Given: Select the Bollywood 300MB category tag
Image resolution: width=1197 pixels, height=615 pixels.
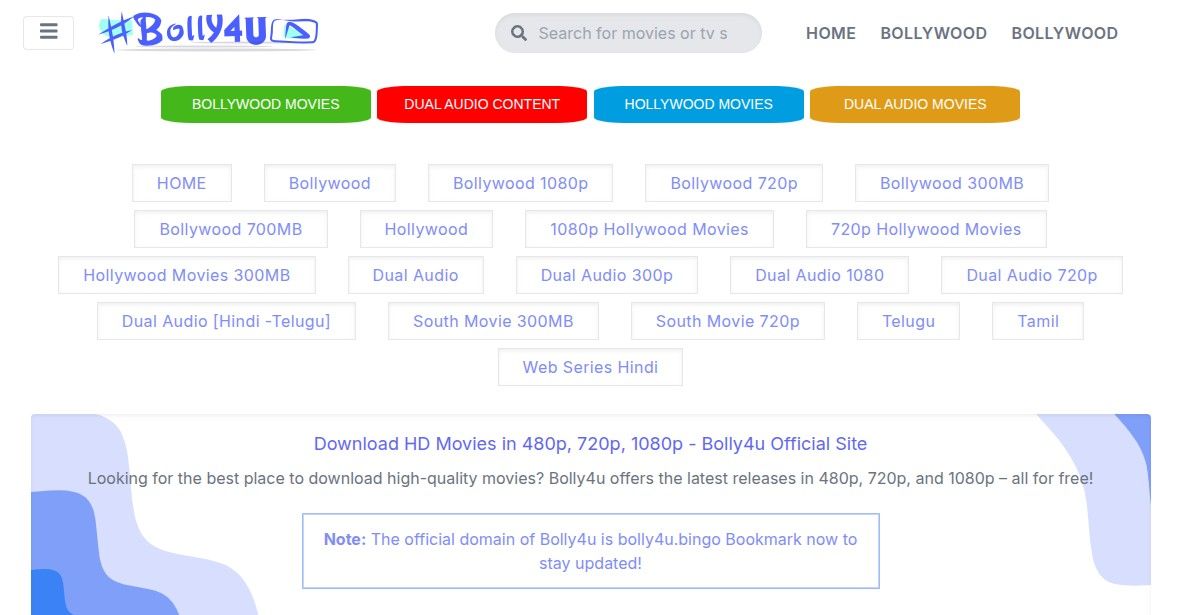Looking at the screenshot, I should (951, 183).
